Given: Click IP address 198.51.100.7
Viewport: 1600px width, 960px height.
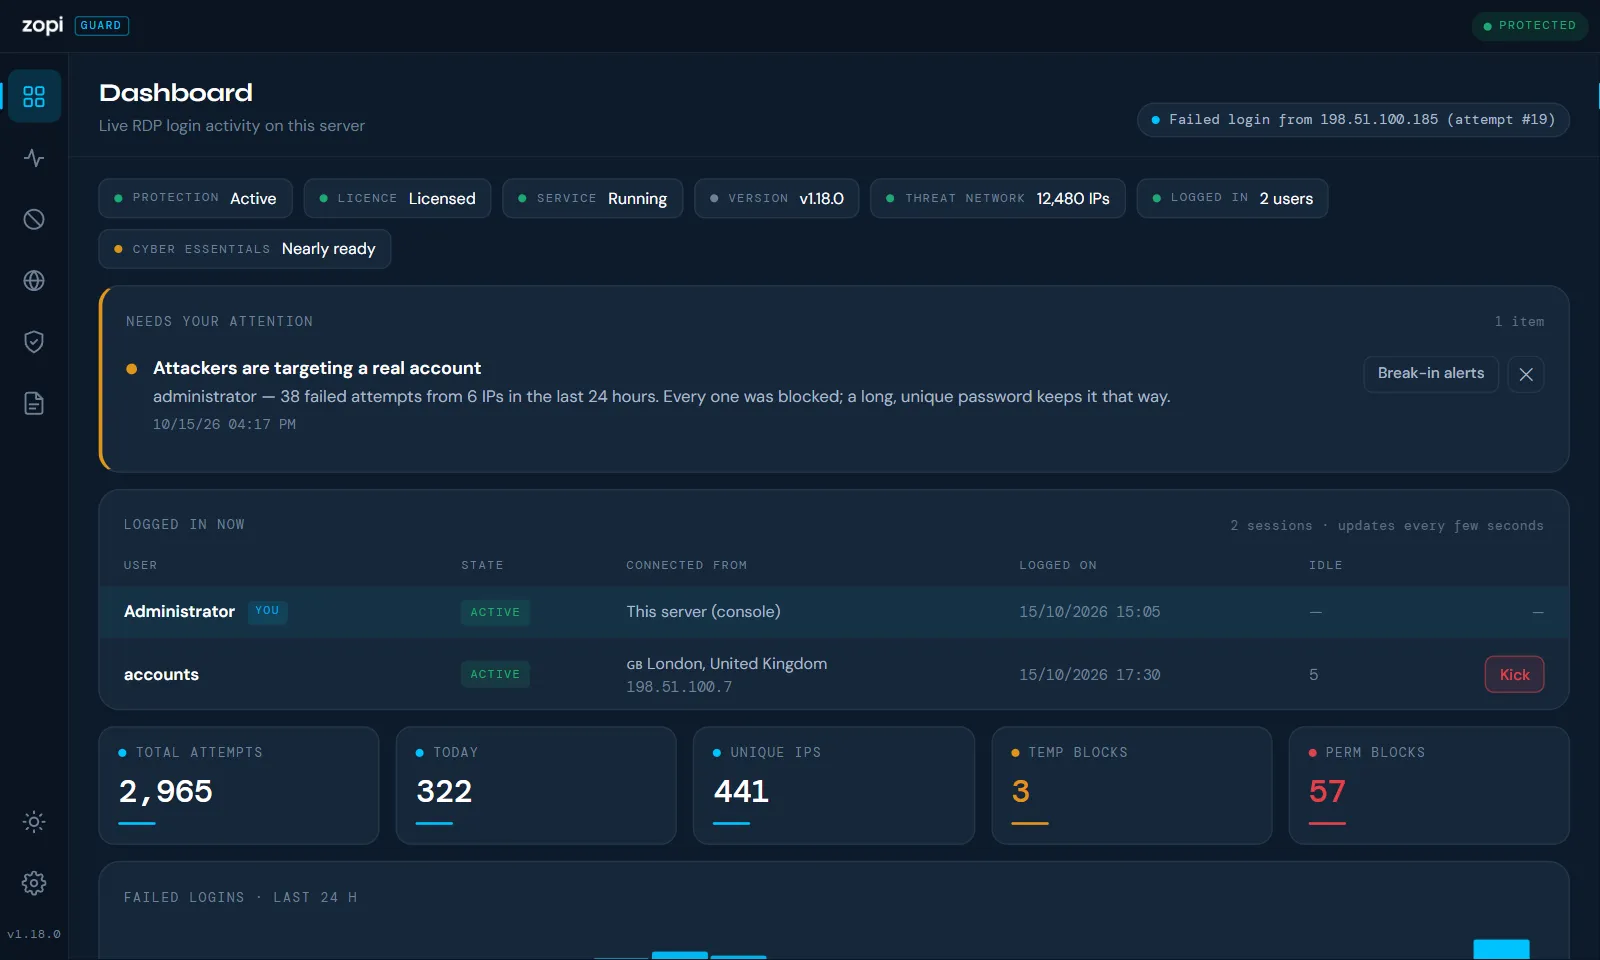Looking at the screenshot, I should click(679, 687).
